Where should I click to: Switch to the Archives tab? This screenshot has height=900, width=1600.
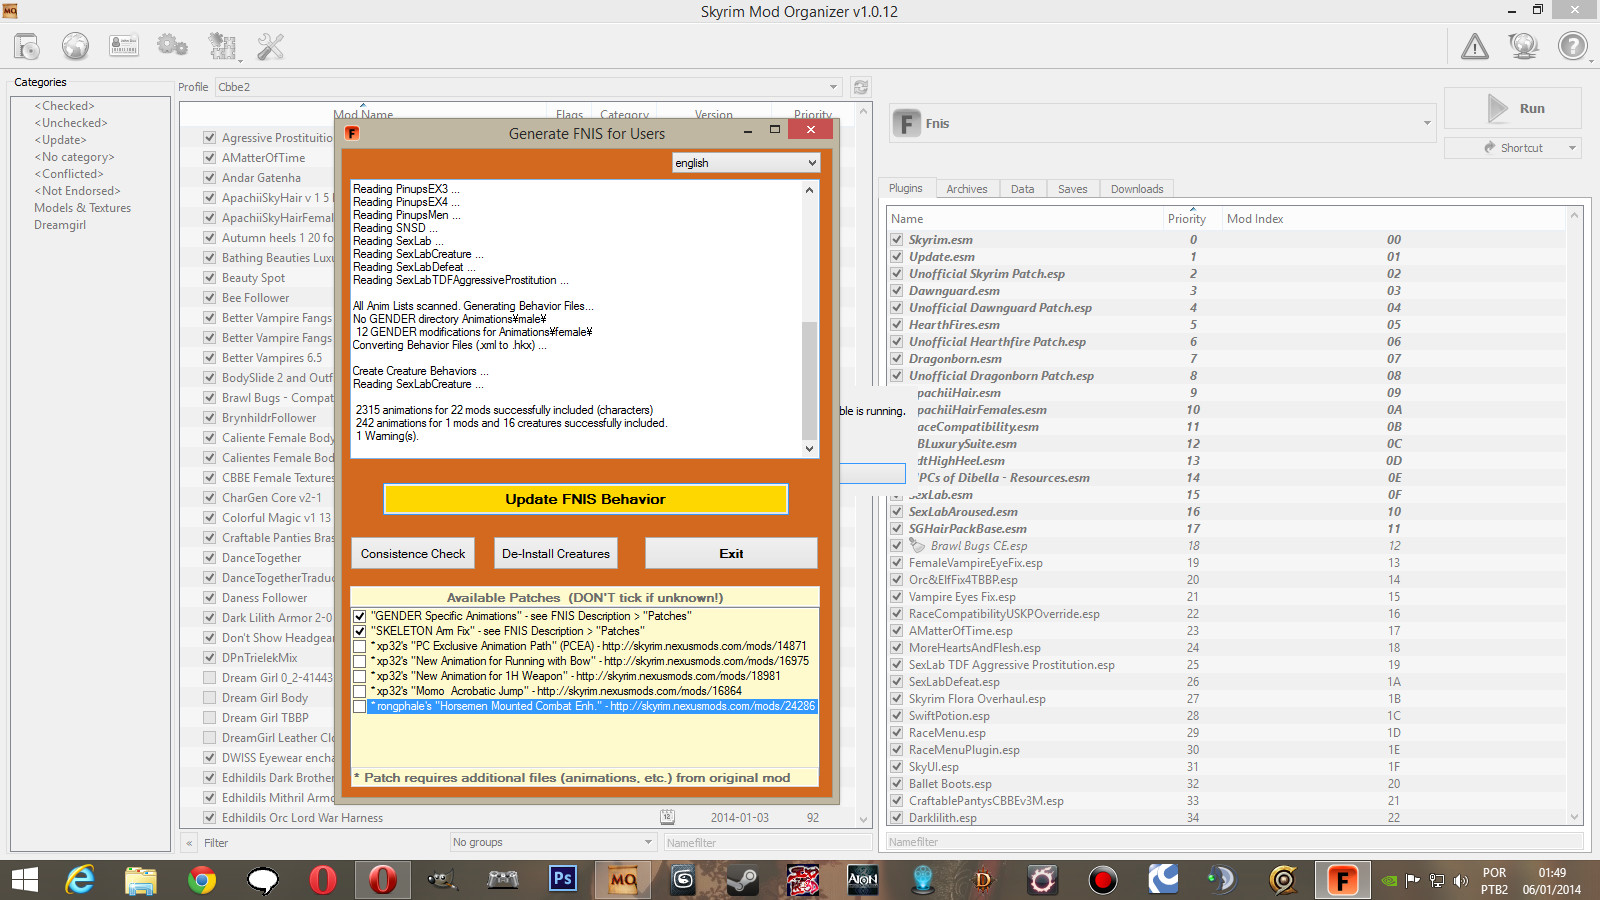[x=966, y=189]
